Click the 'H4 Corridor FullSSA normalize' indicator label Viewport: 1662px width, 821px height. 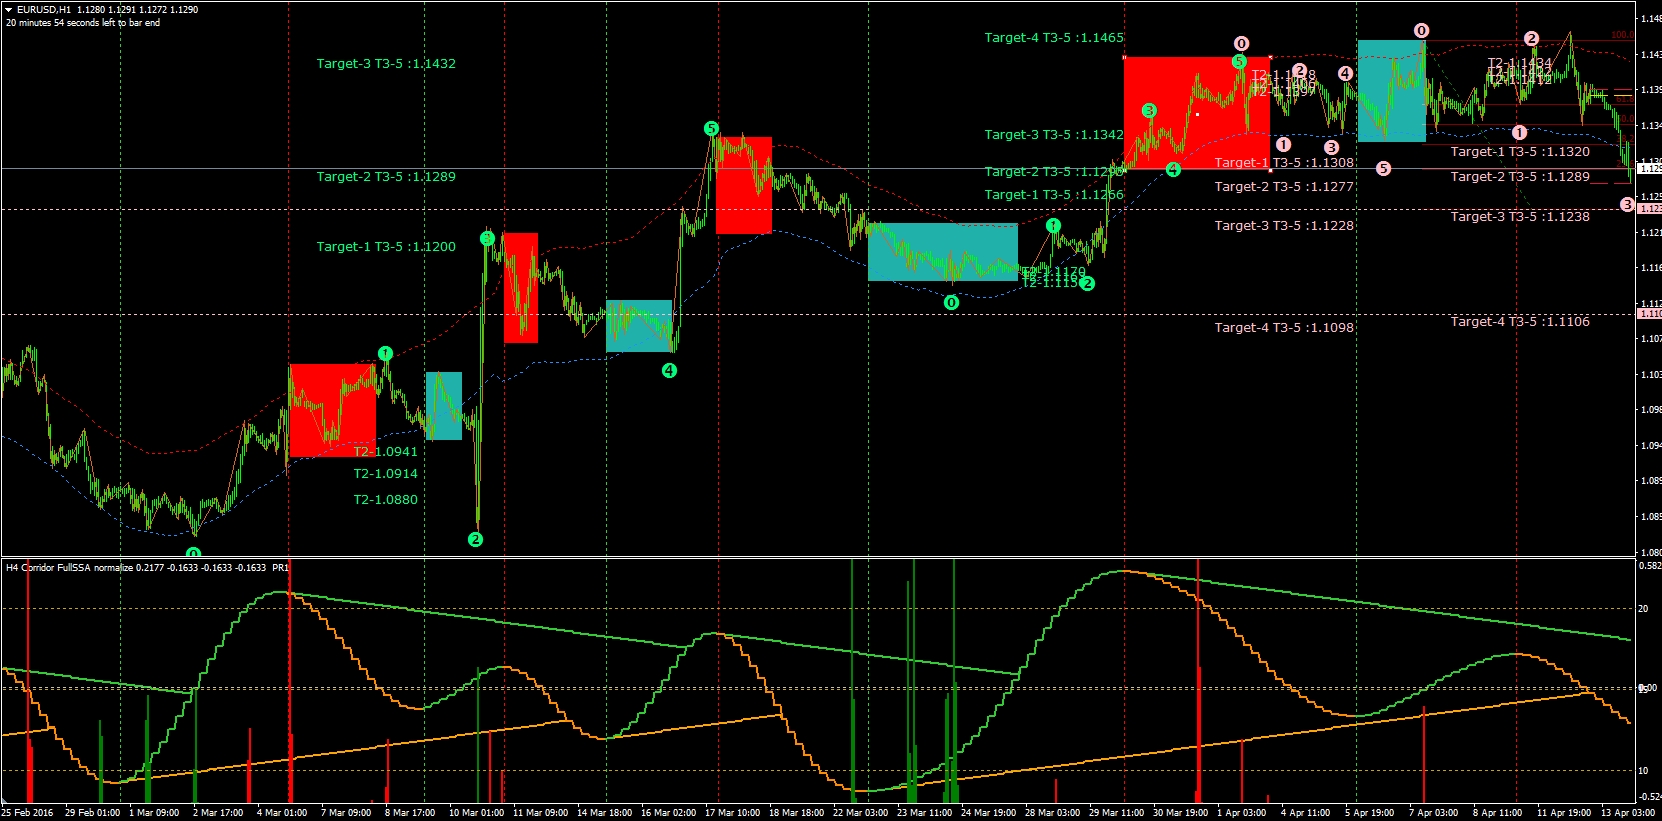click(x=148, y=567)
